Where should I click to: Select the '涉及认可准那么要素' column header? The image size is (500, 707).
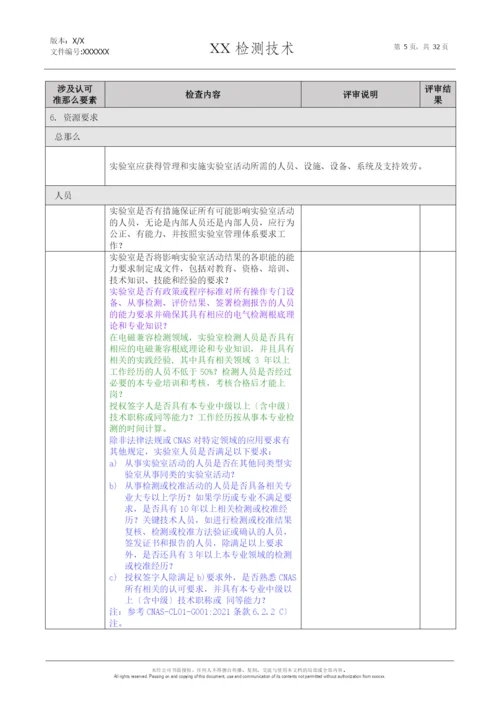[75, 94]
